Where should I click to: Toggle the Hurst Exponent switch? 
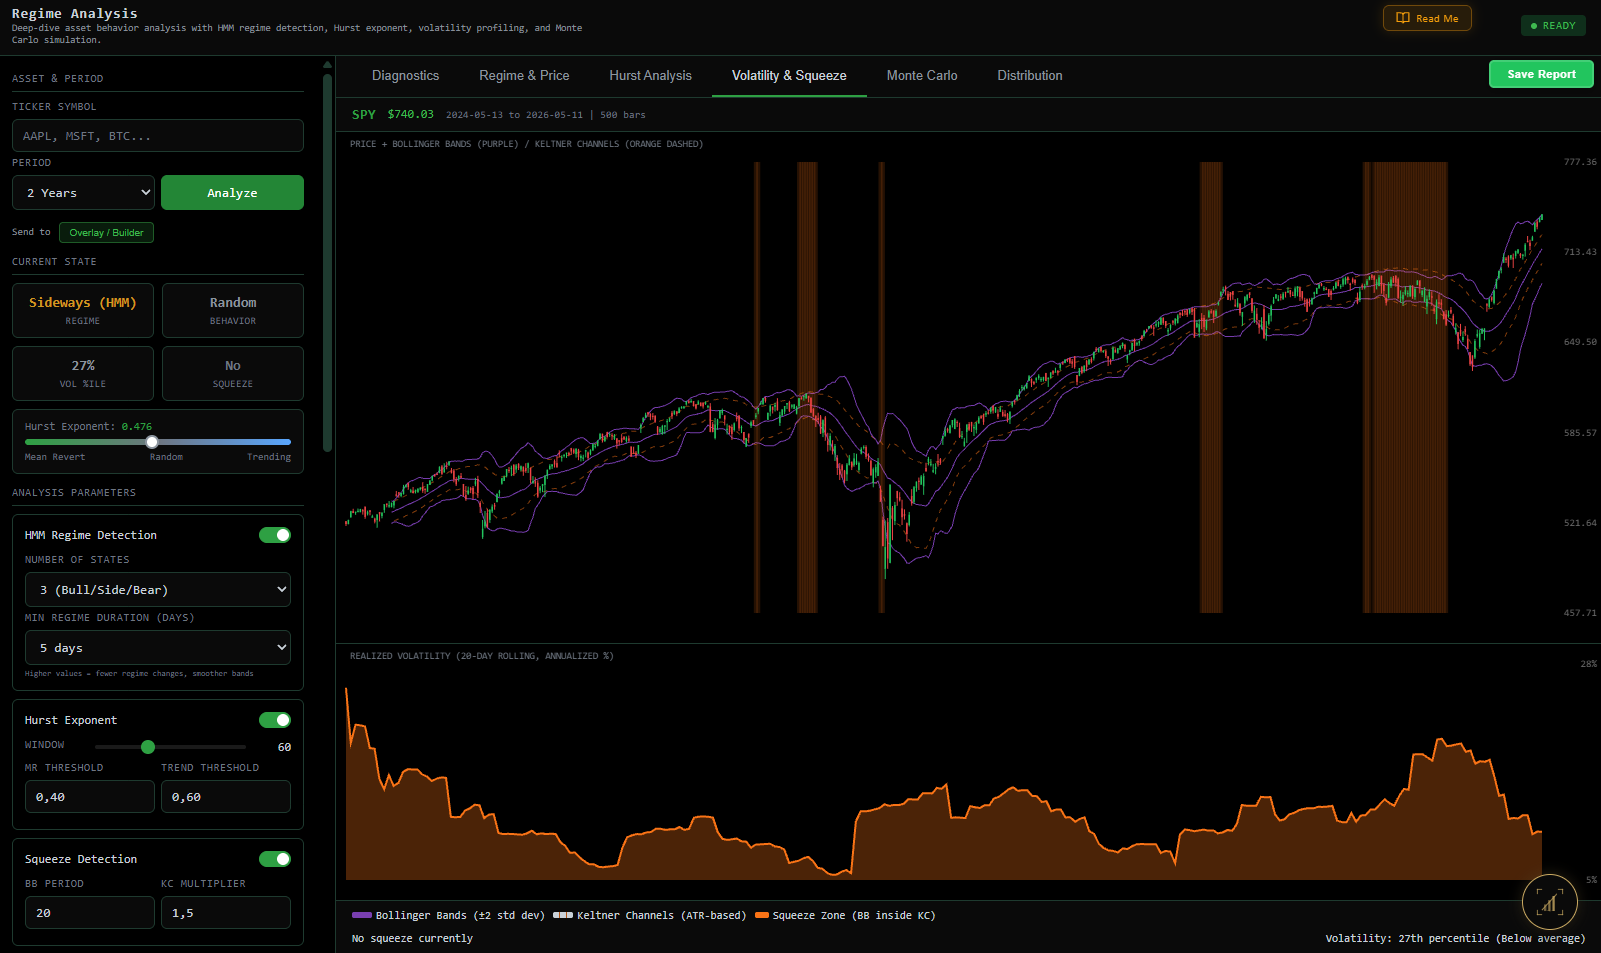(x=275, y=720)
